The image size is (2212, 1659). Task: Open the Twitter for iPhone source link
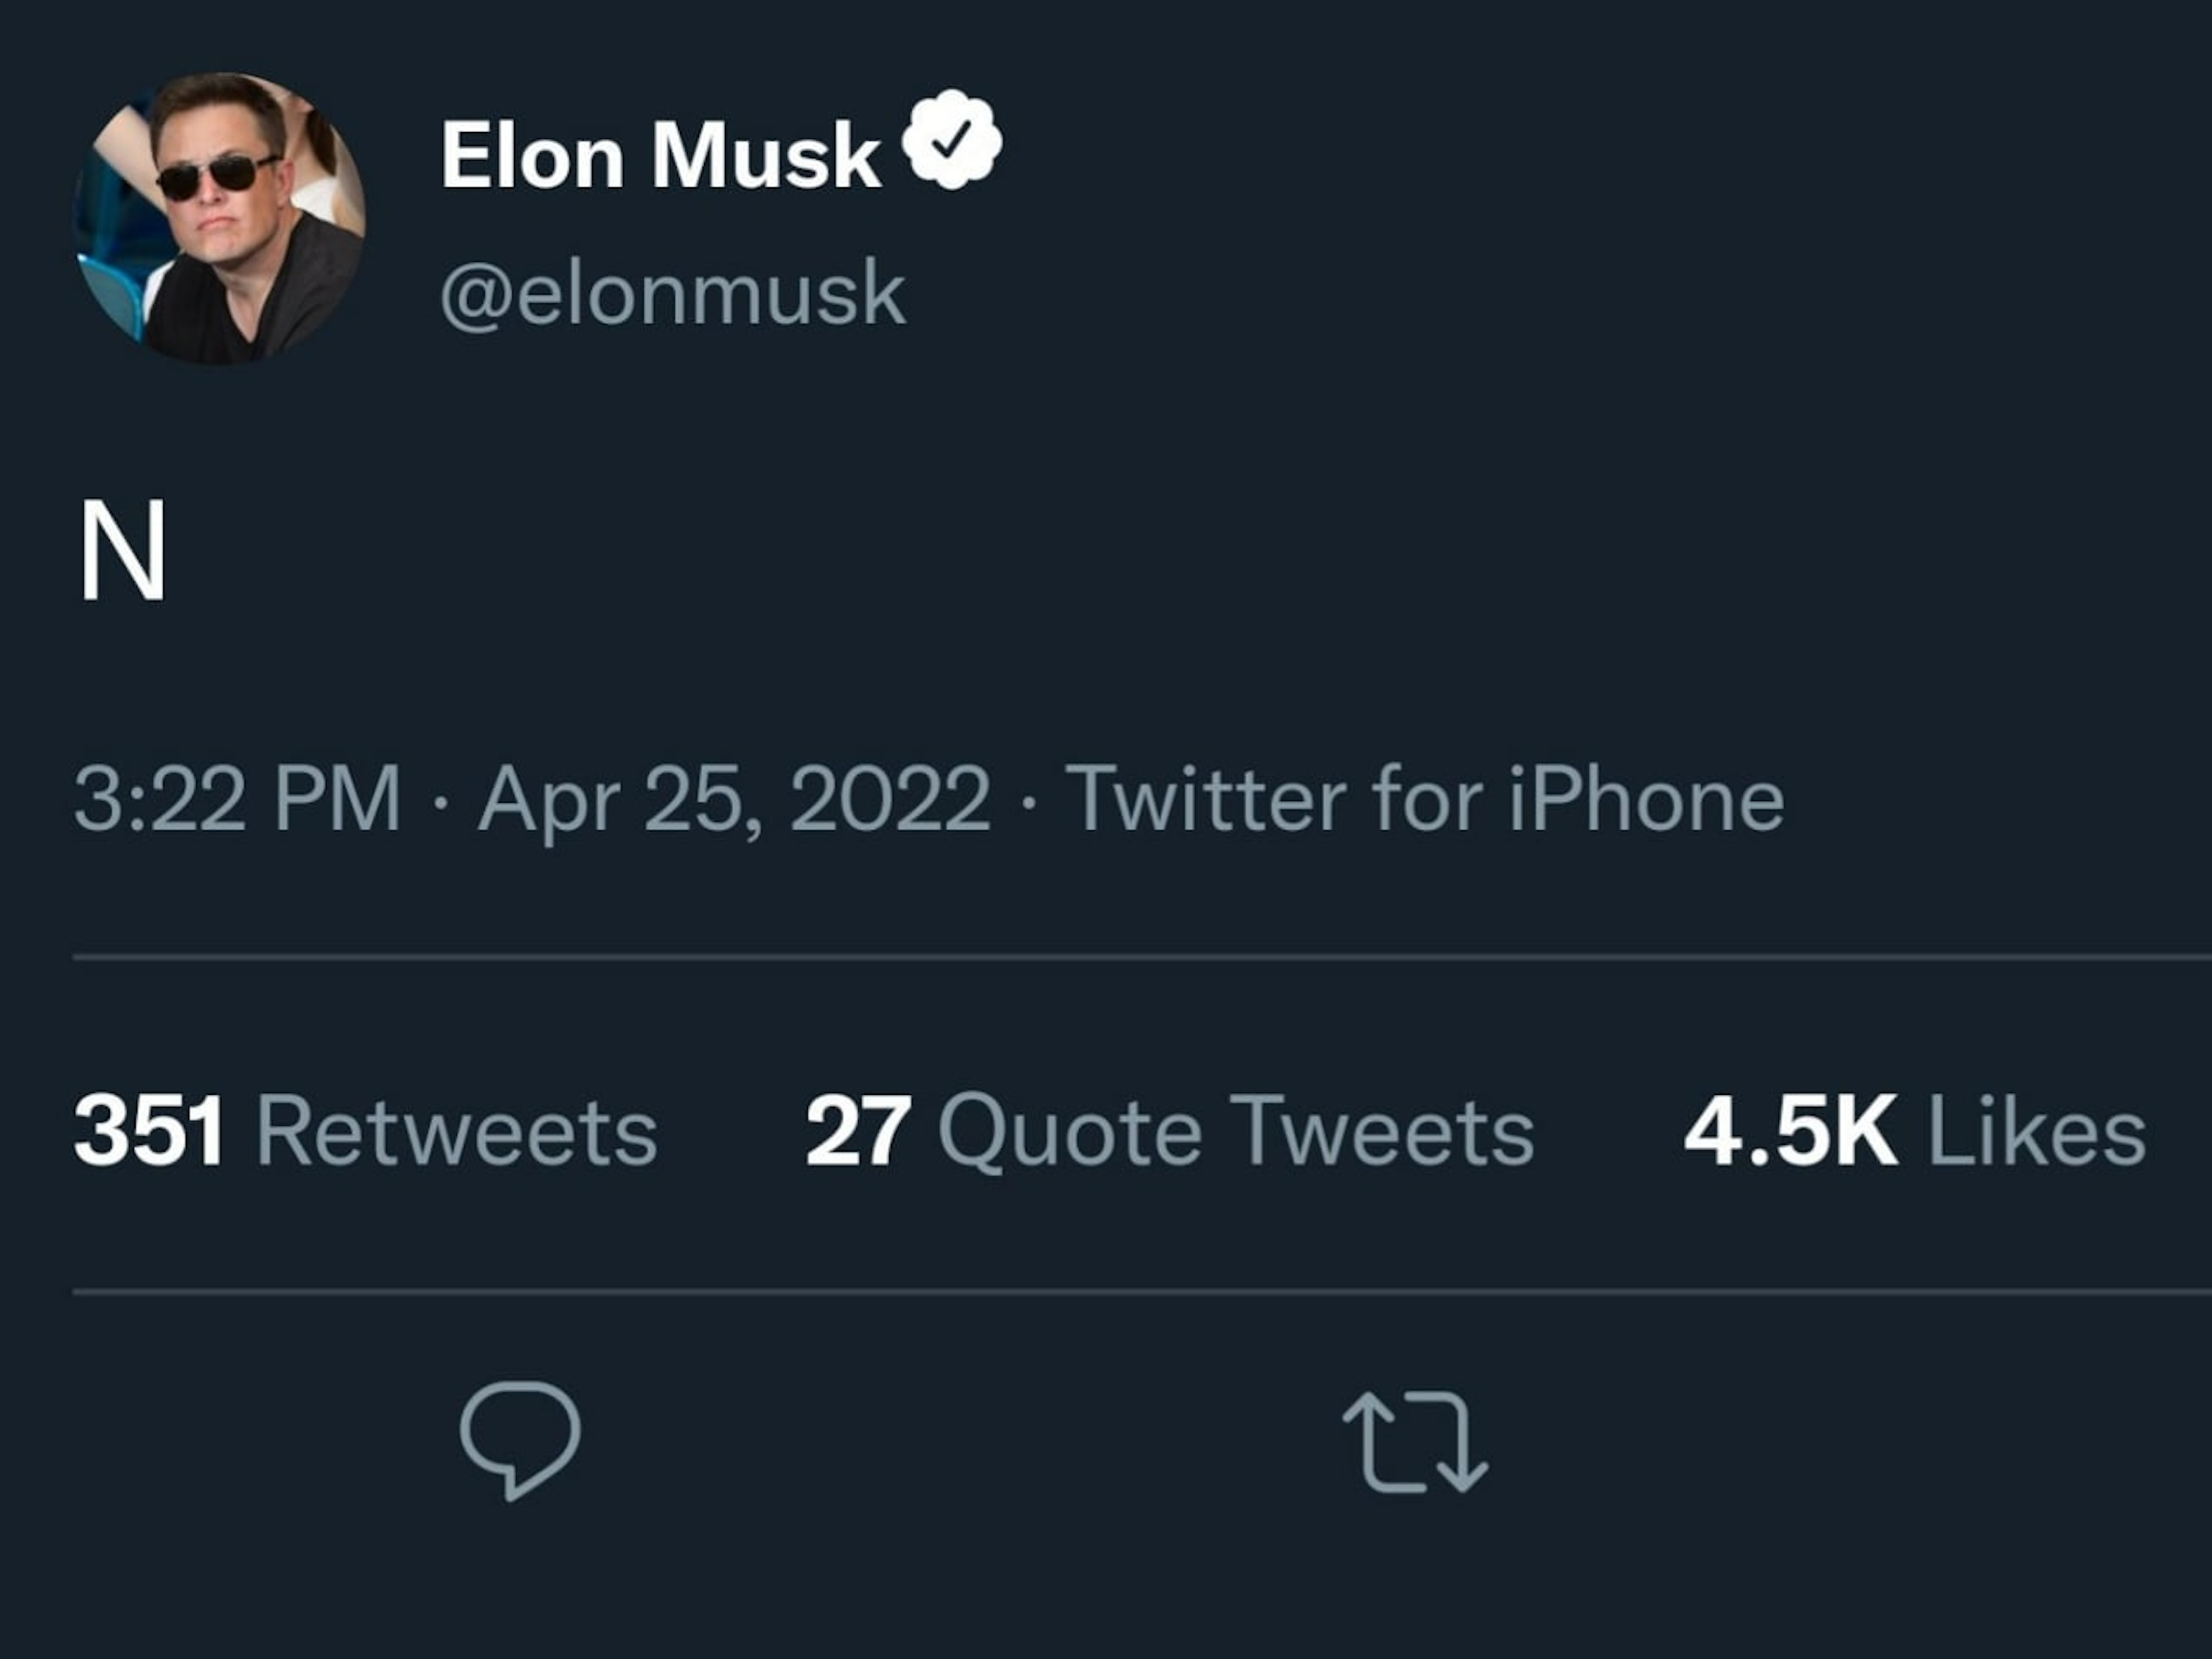point(1424,799)
